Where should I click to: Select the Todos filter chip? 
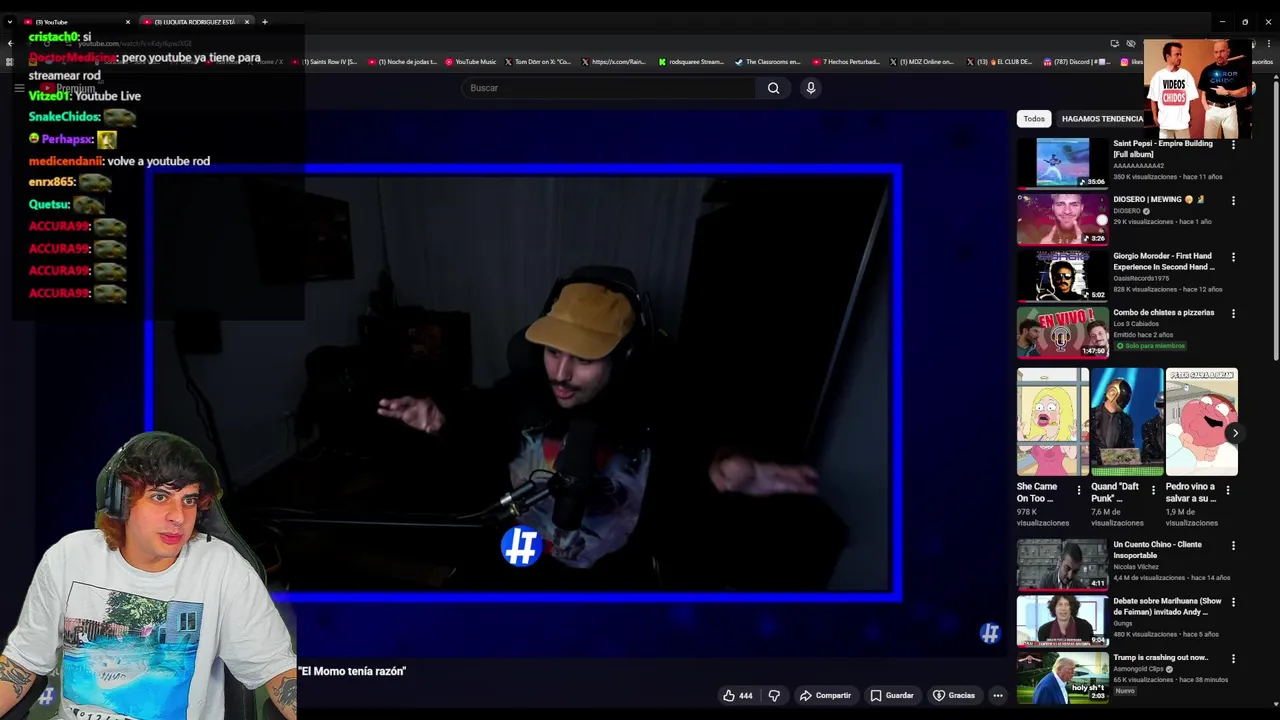click(x=1034, y=119)
